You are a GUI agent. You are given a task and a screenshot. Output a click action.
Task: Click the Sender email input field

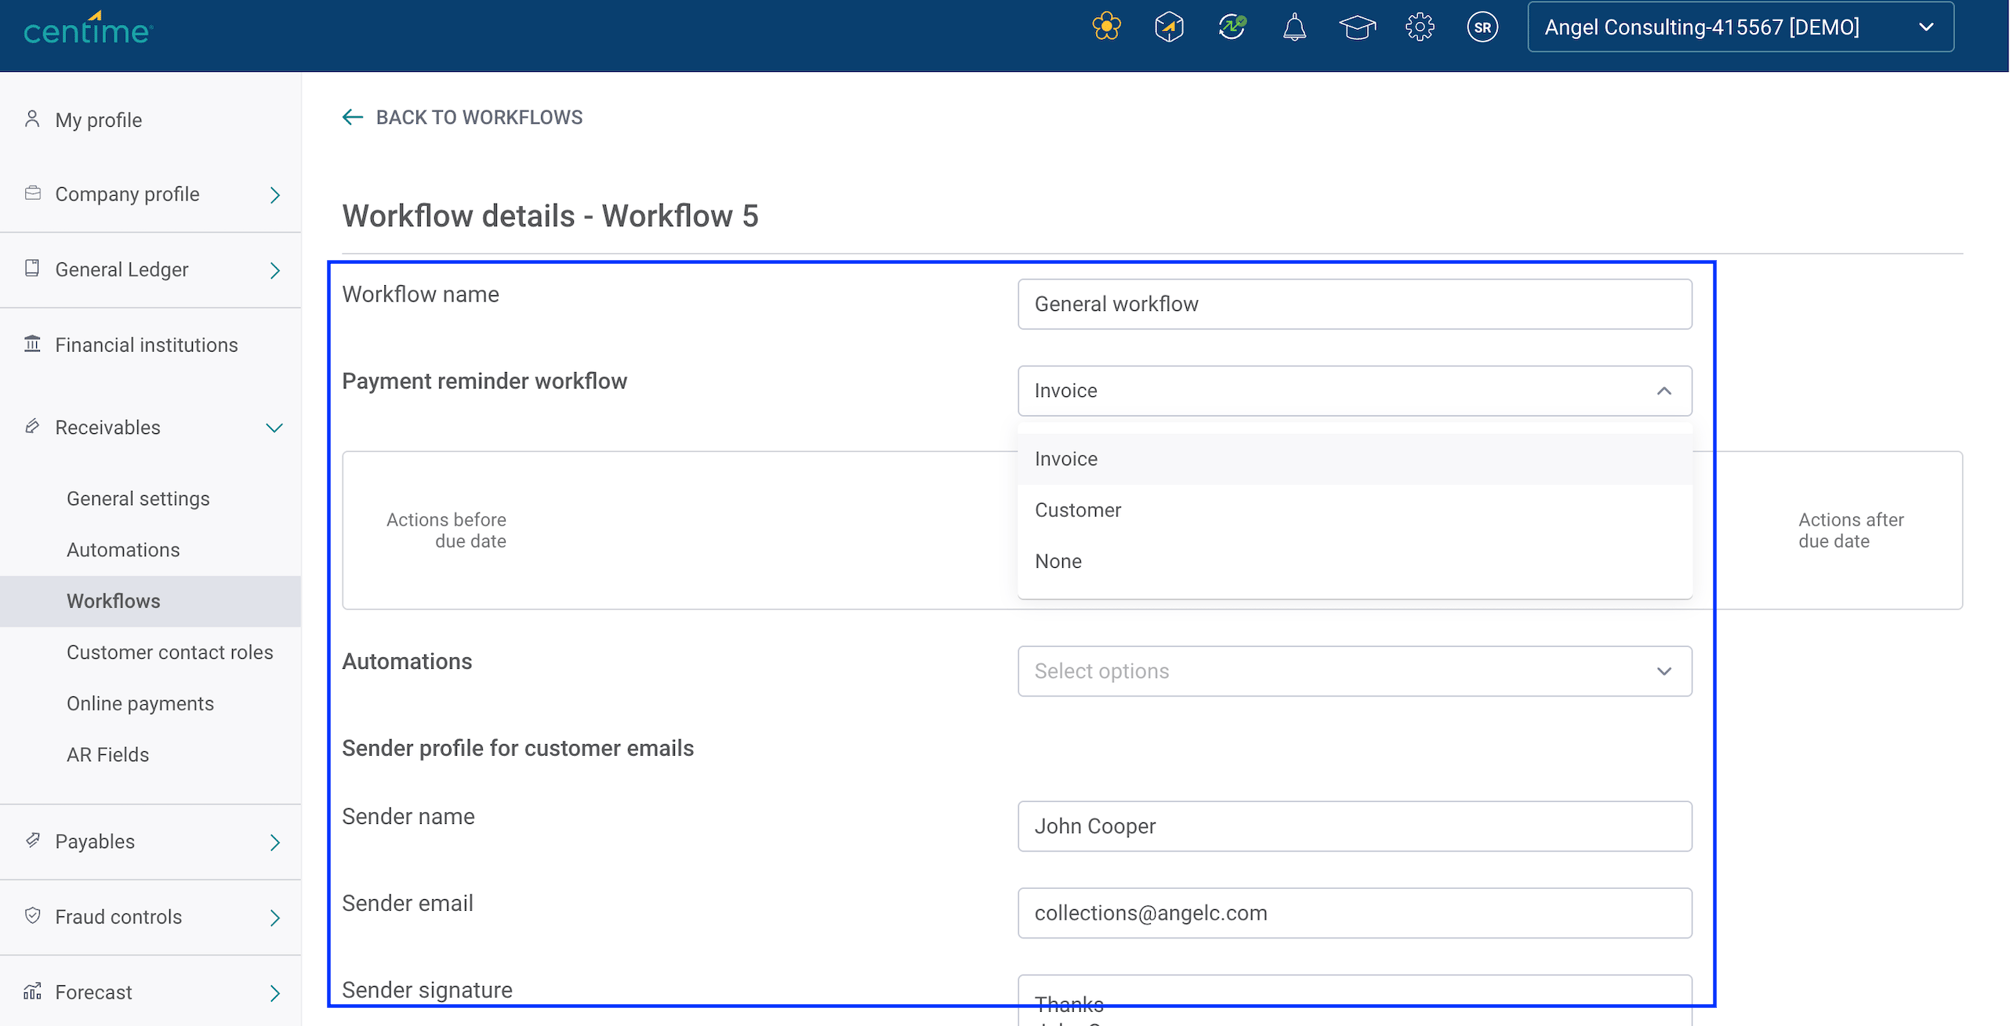tap(1354, 912)
